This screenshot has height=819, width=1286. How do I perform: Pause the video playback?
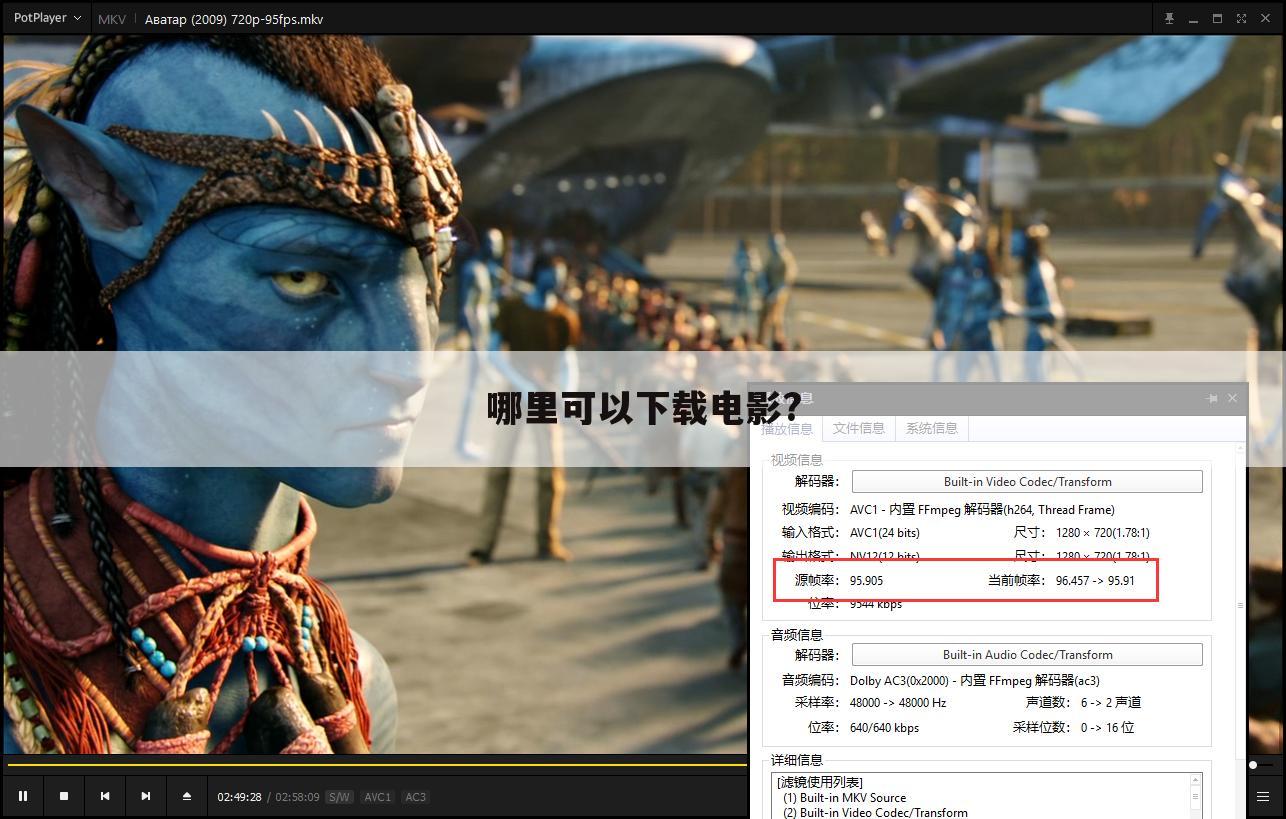click(x=23, y=796)
